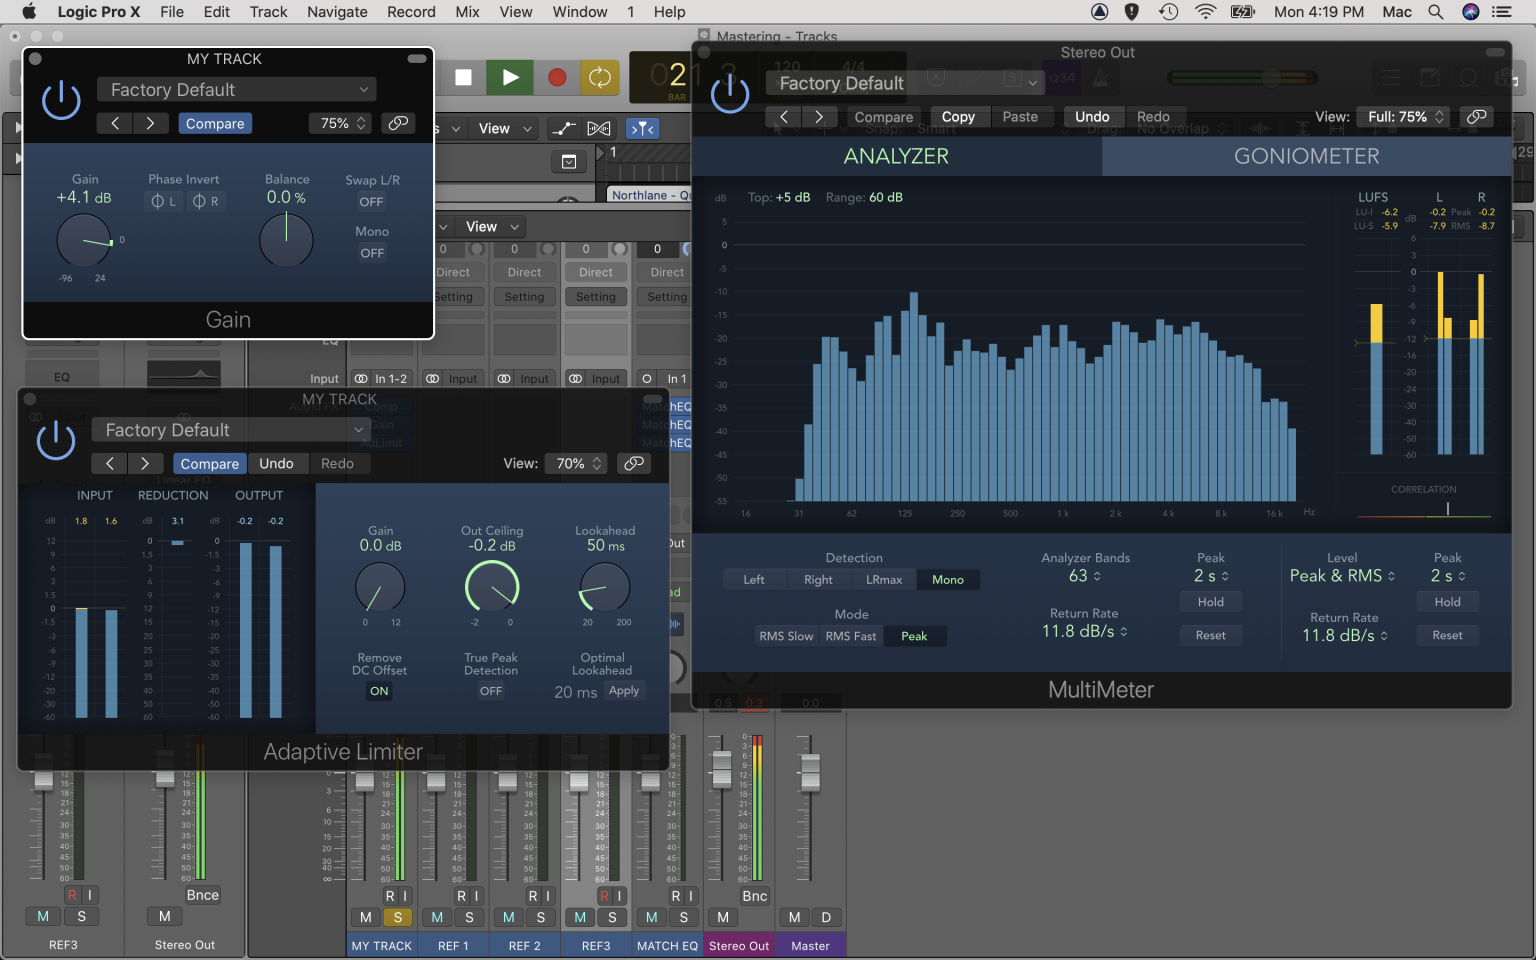The width and height of the screenshot is (1536, 960).
Task: Open the Mix menu
Action: (466, 12)
